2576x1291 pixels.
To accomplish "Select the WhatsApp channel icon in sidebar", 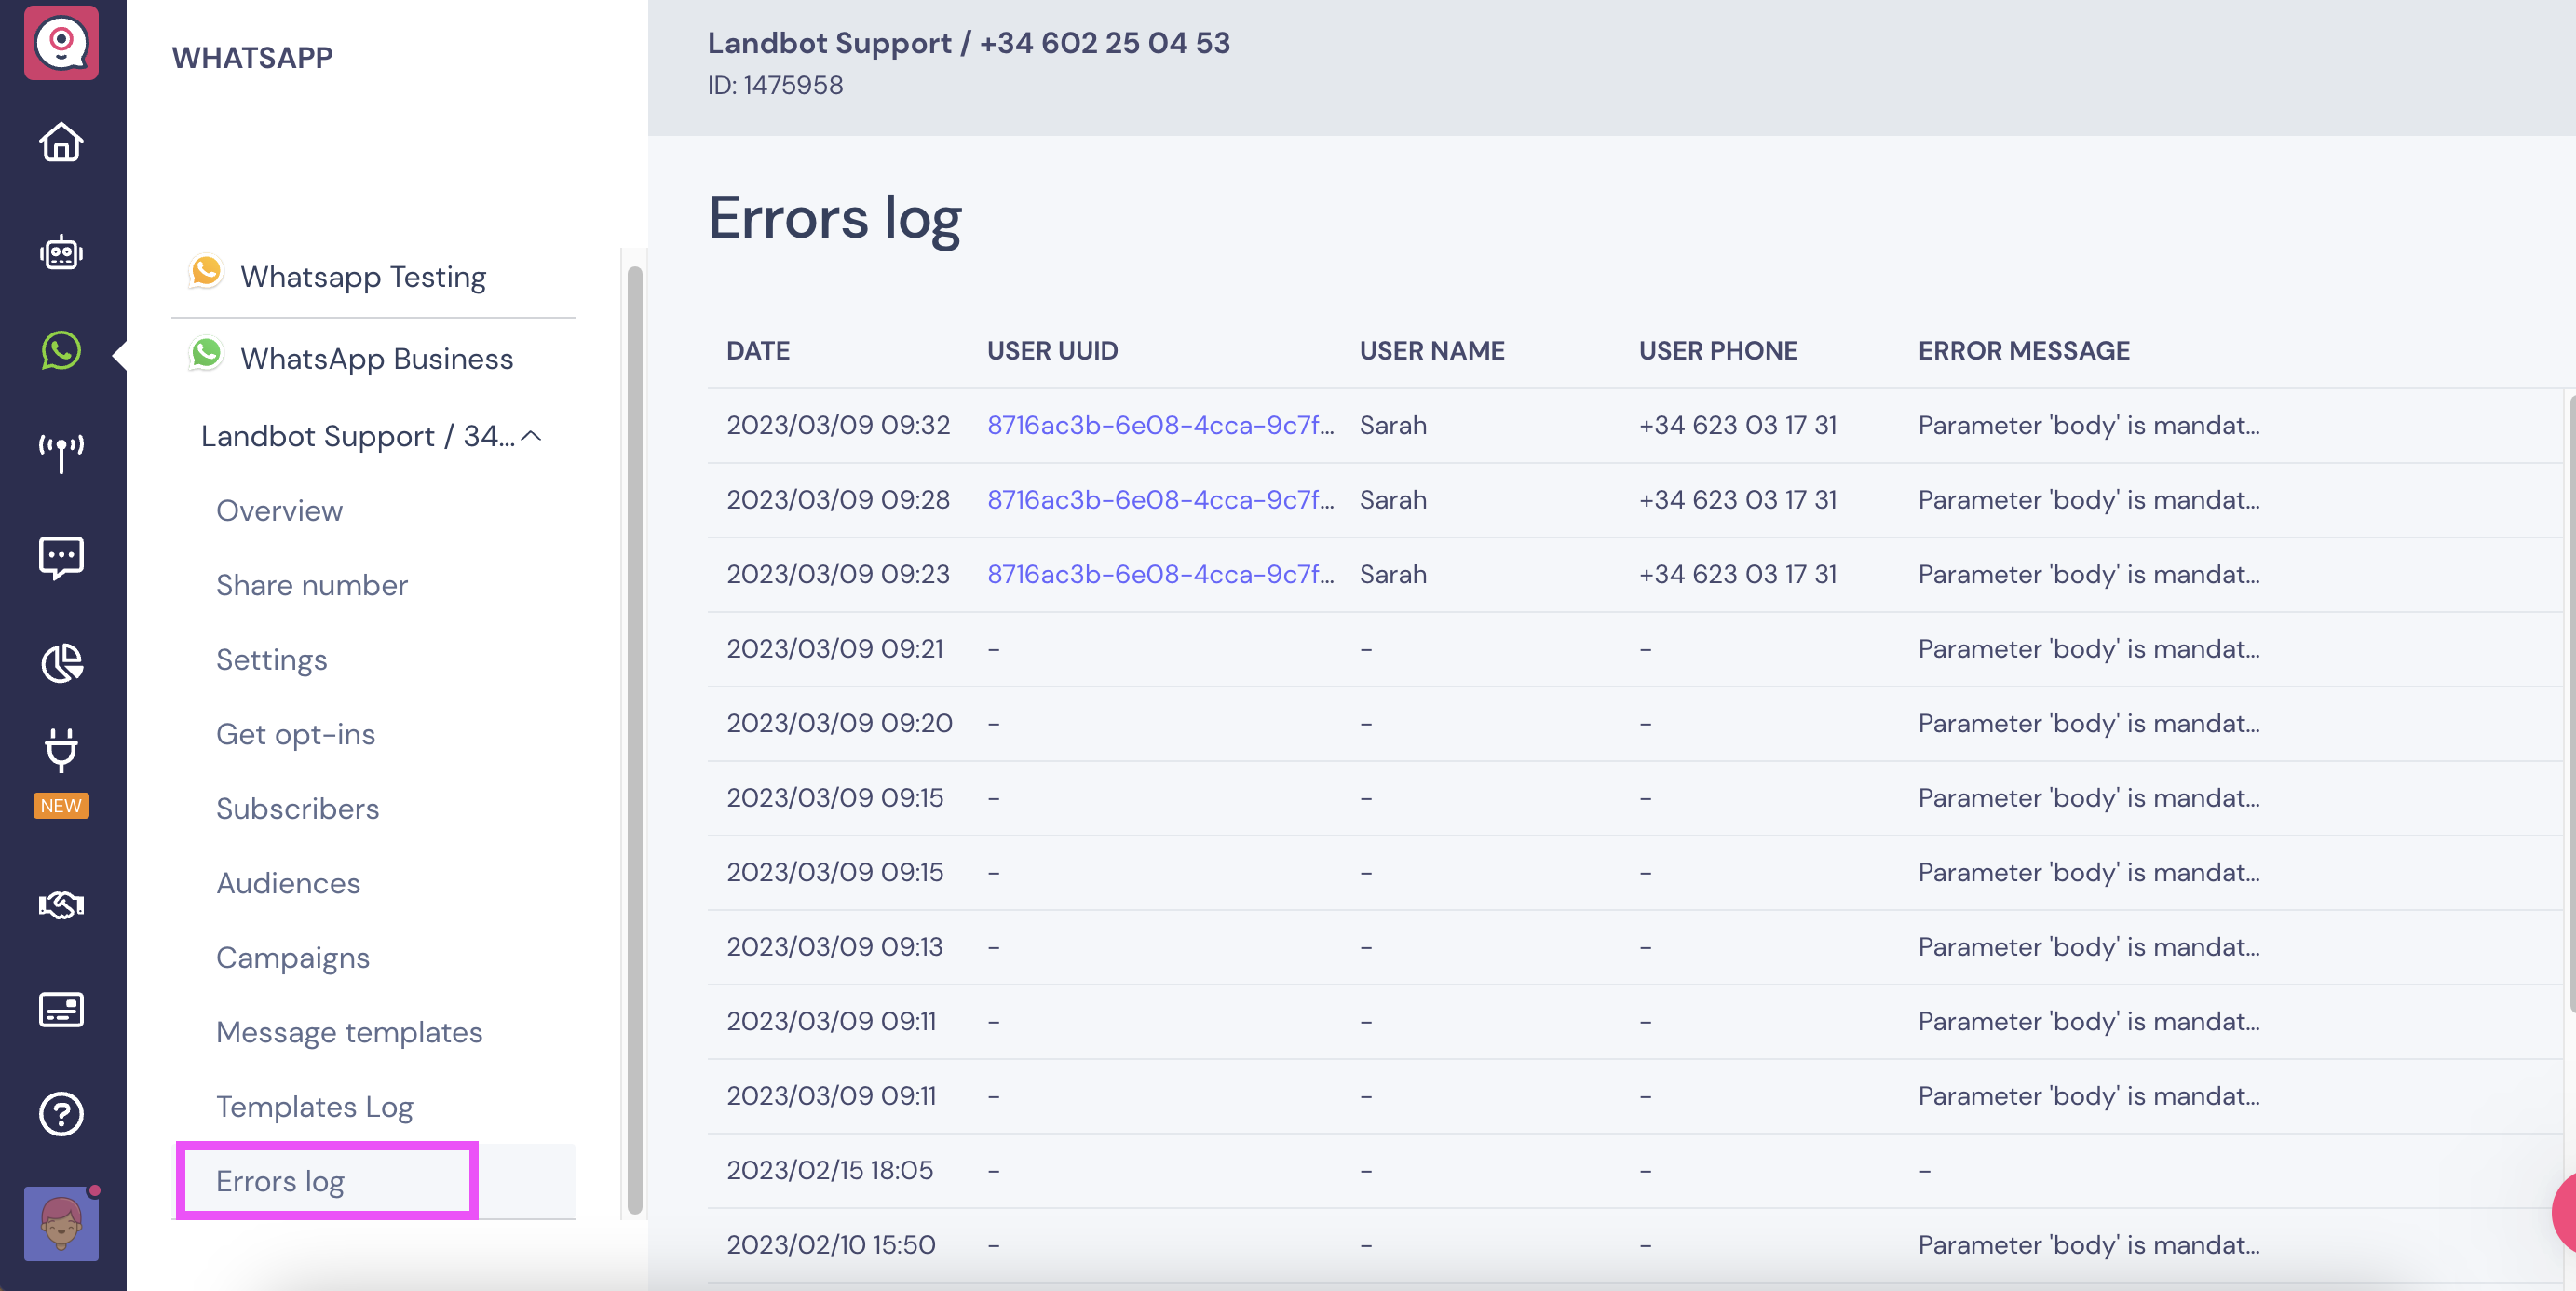I will [x=61, y=351].
